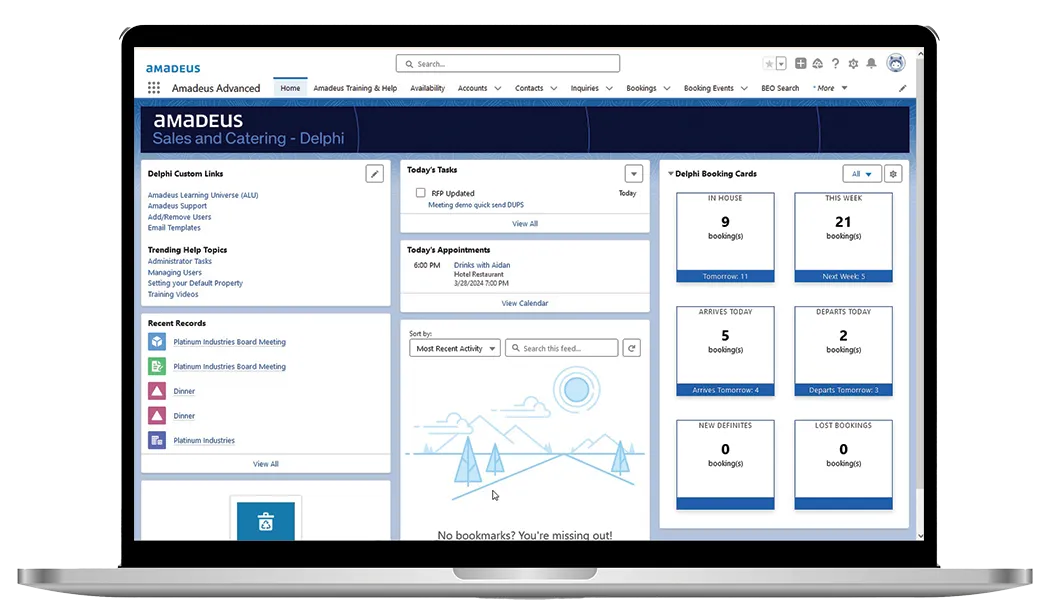Open the Administrator Tasks help topic
Viewport: 1044px width, 612px height.
coord(180,261)
